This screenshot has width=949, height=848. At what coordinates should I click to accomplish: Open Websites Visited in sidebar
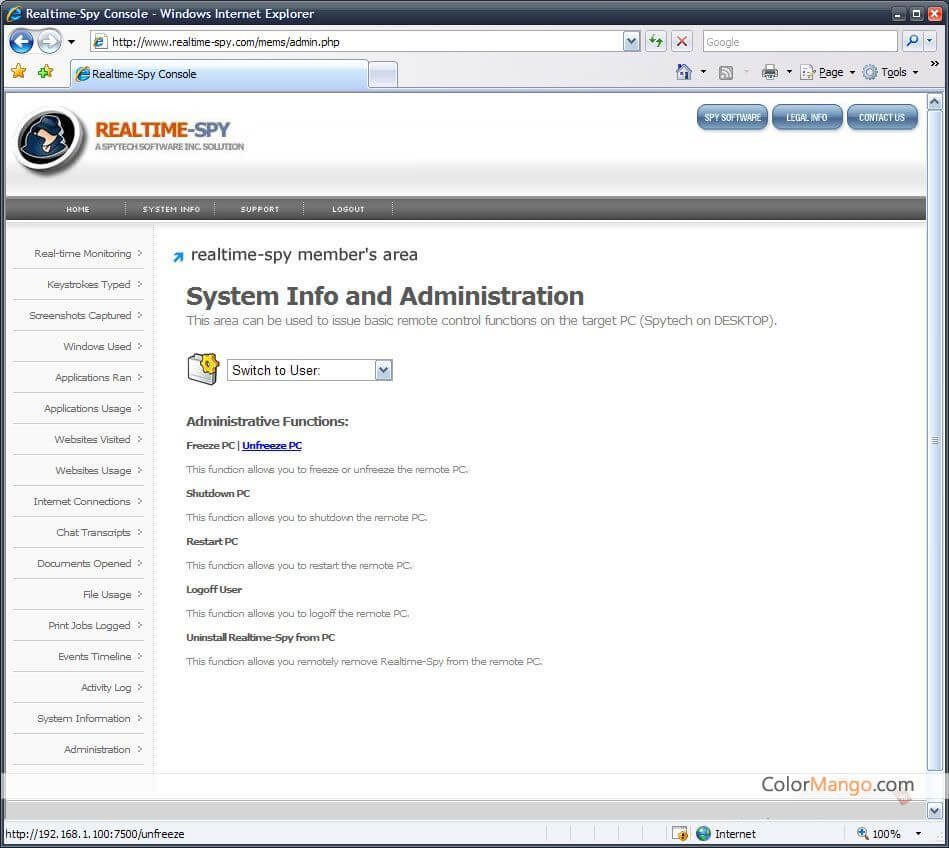[92, 439]
